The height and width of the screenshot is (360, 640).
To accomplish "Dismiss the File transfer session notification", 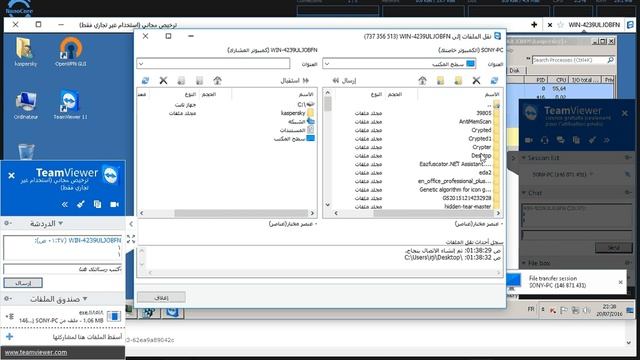I will pos(620,282).
